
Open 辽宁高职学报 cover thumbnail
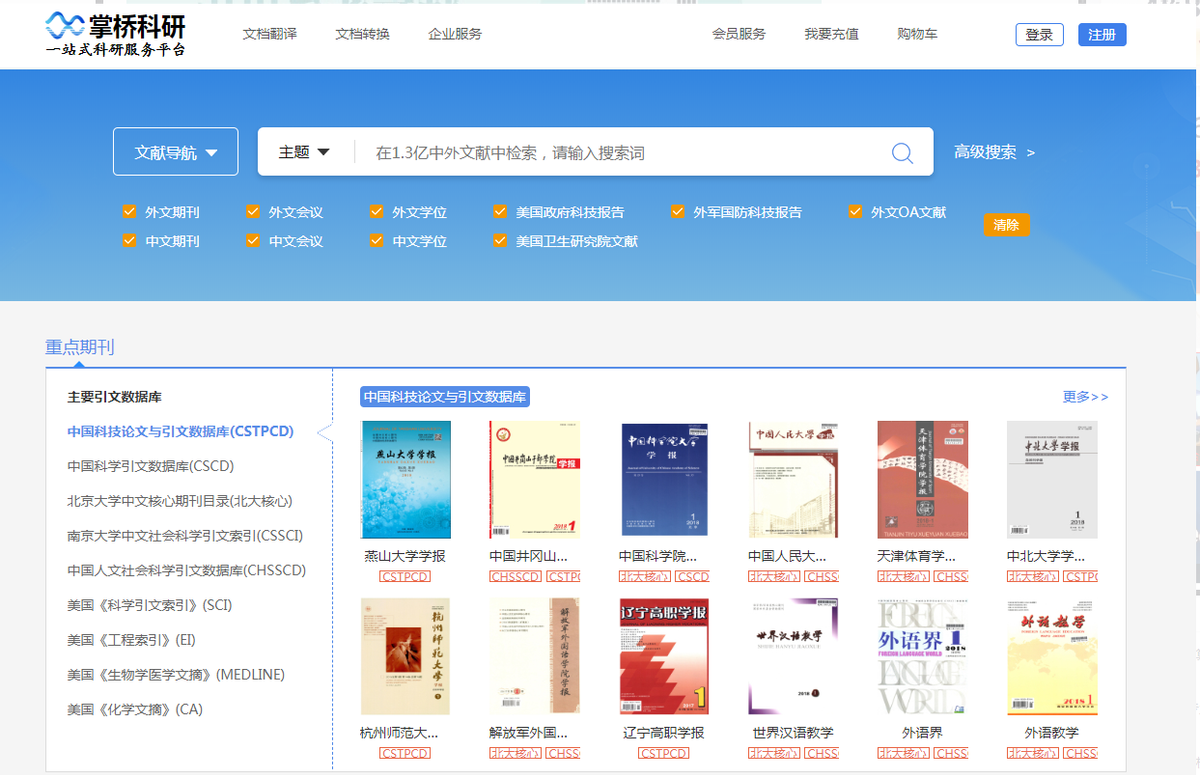click(x=664, y=657)
